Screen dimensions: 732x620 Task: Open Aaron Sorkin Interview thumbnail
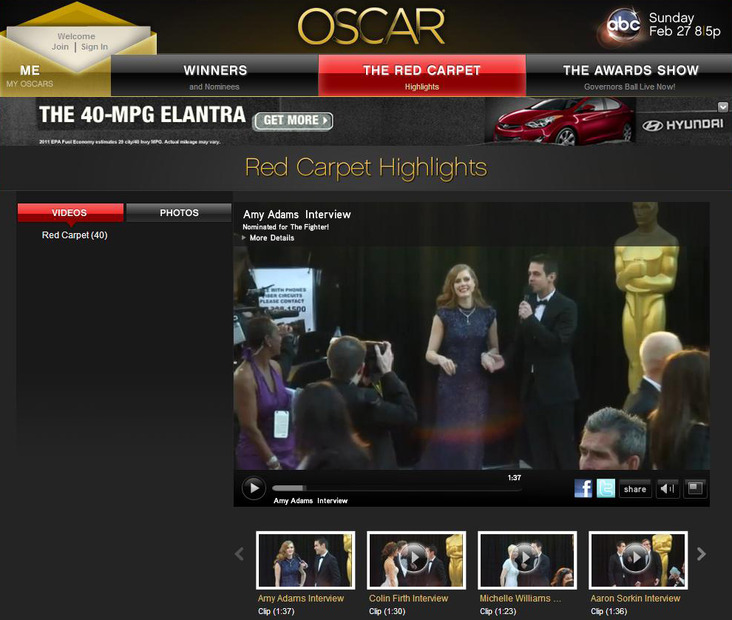638,560
